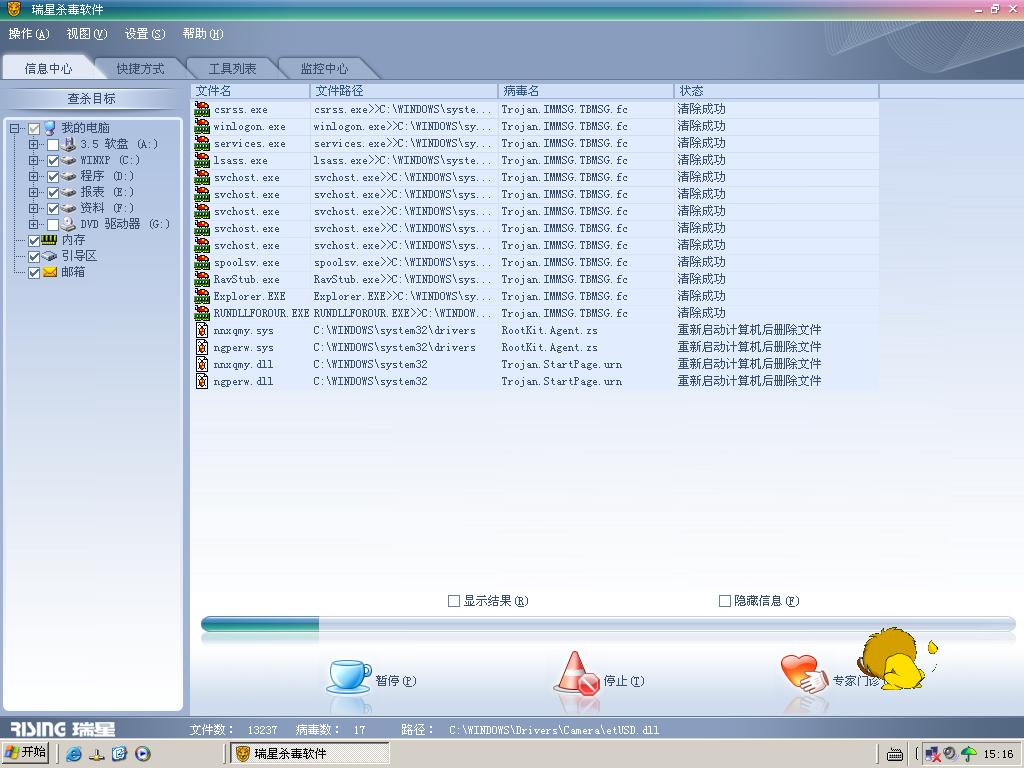
Task: Click the keyboard language bar icon
Action: [895, 754]
